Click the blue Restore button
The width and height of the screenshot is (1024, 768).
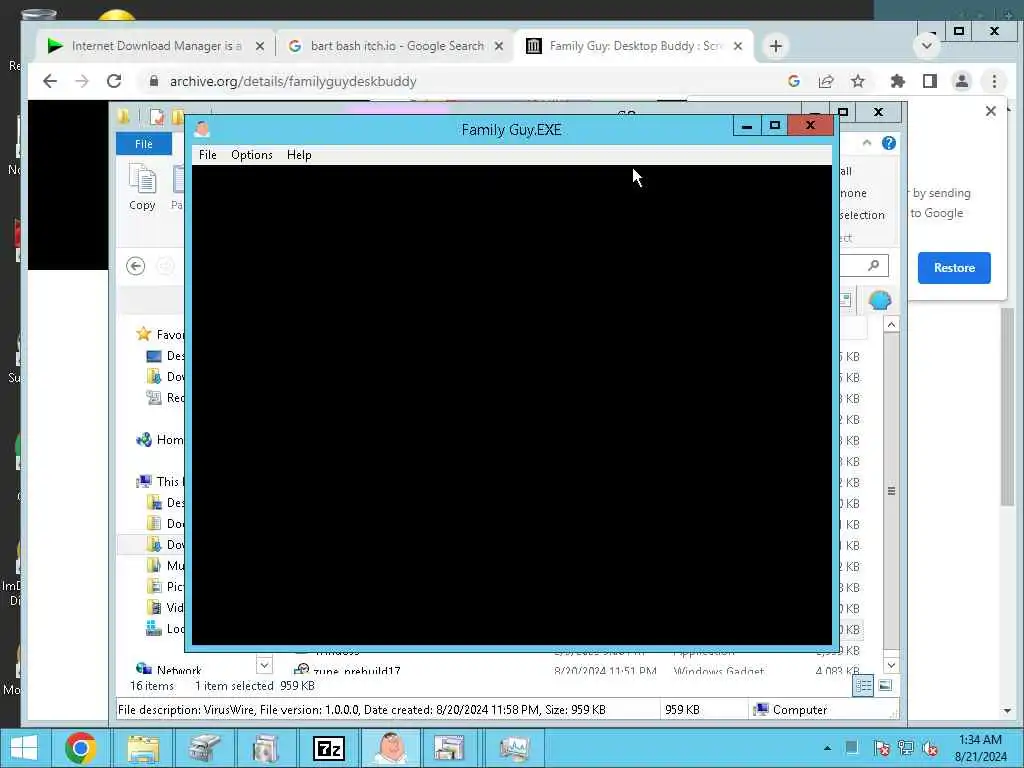click(x=953, y=268)
